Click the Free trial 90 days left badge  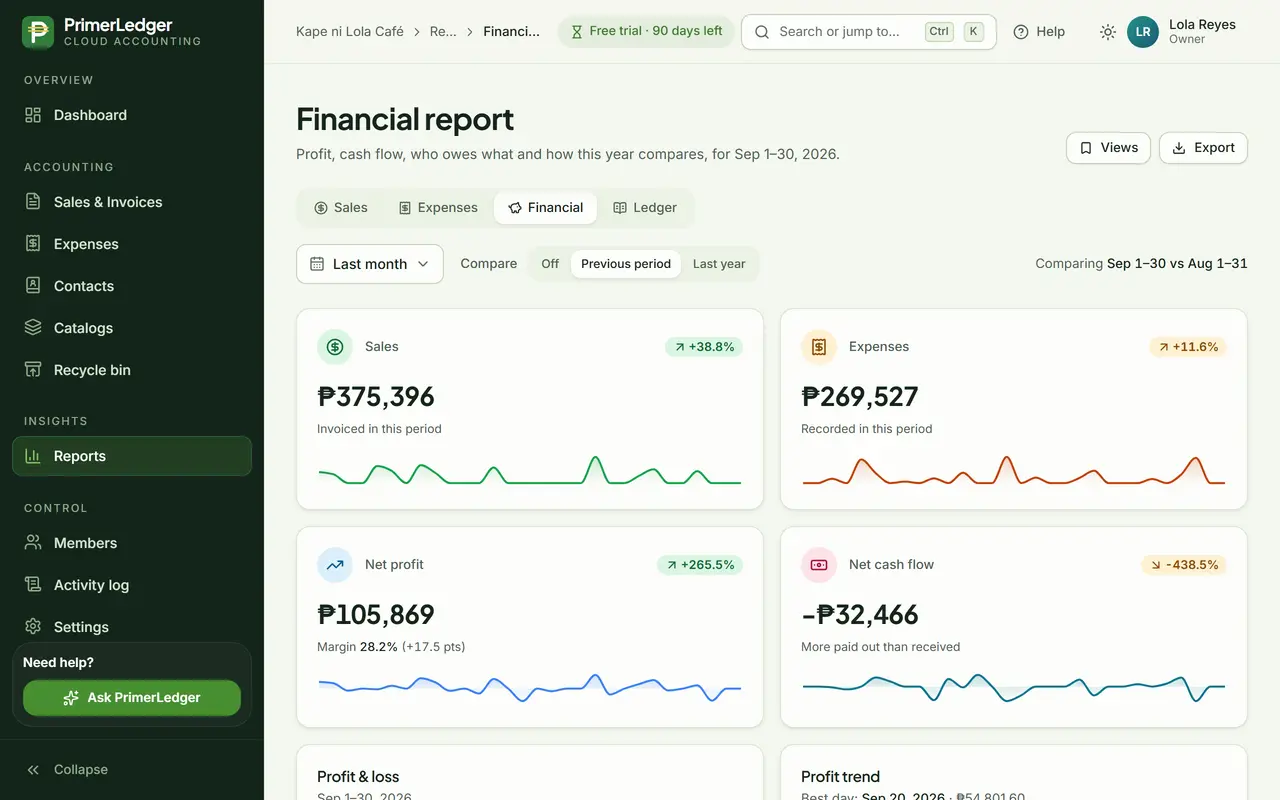(x=646, y=31)
